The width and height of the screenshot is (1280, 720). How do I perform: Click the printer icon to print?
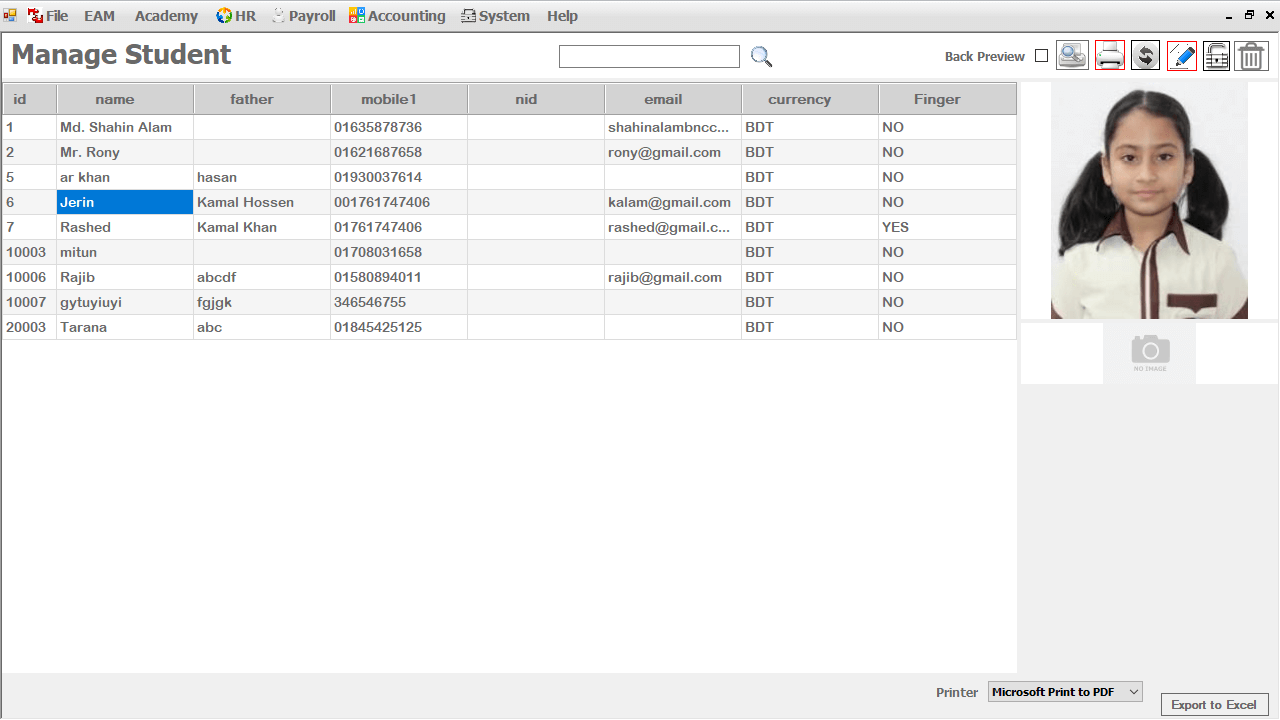pos(1110,56)
